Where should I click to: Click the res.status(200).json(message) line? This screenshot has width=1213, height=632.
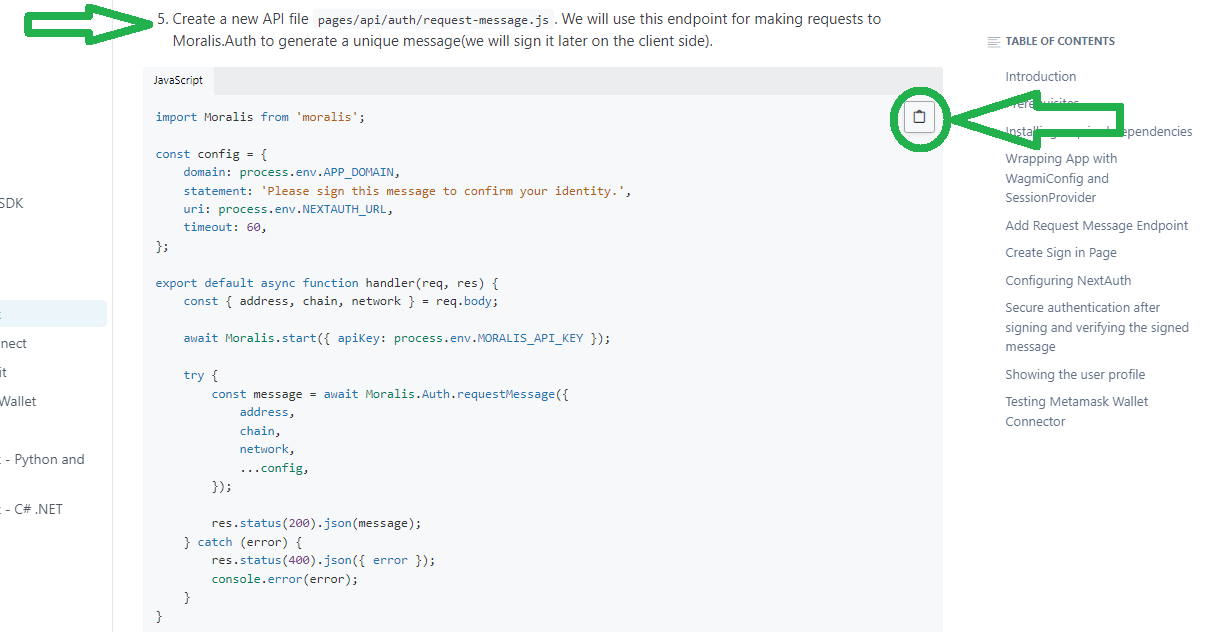(316, 523)
